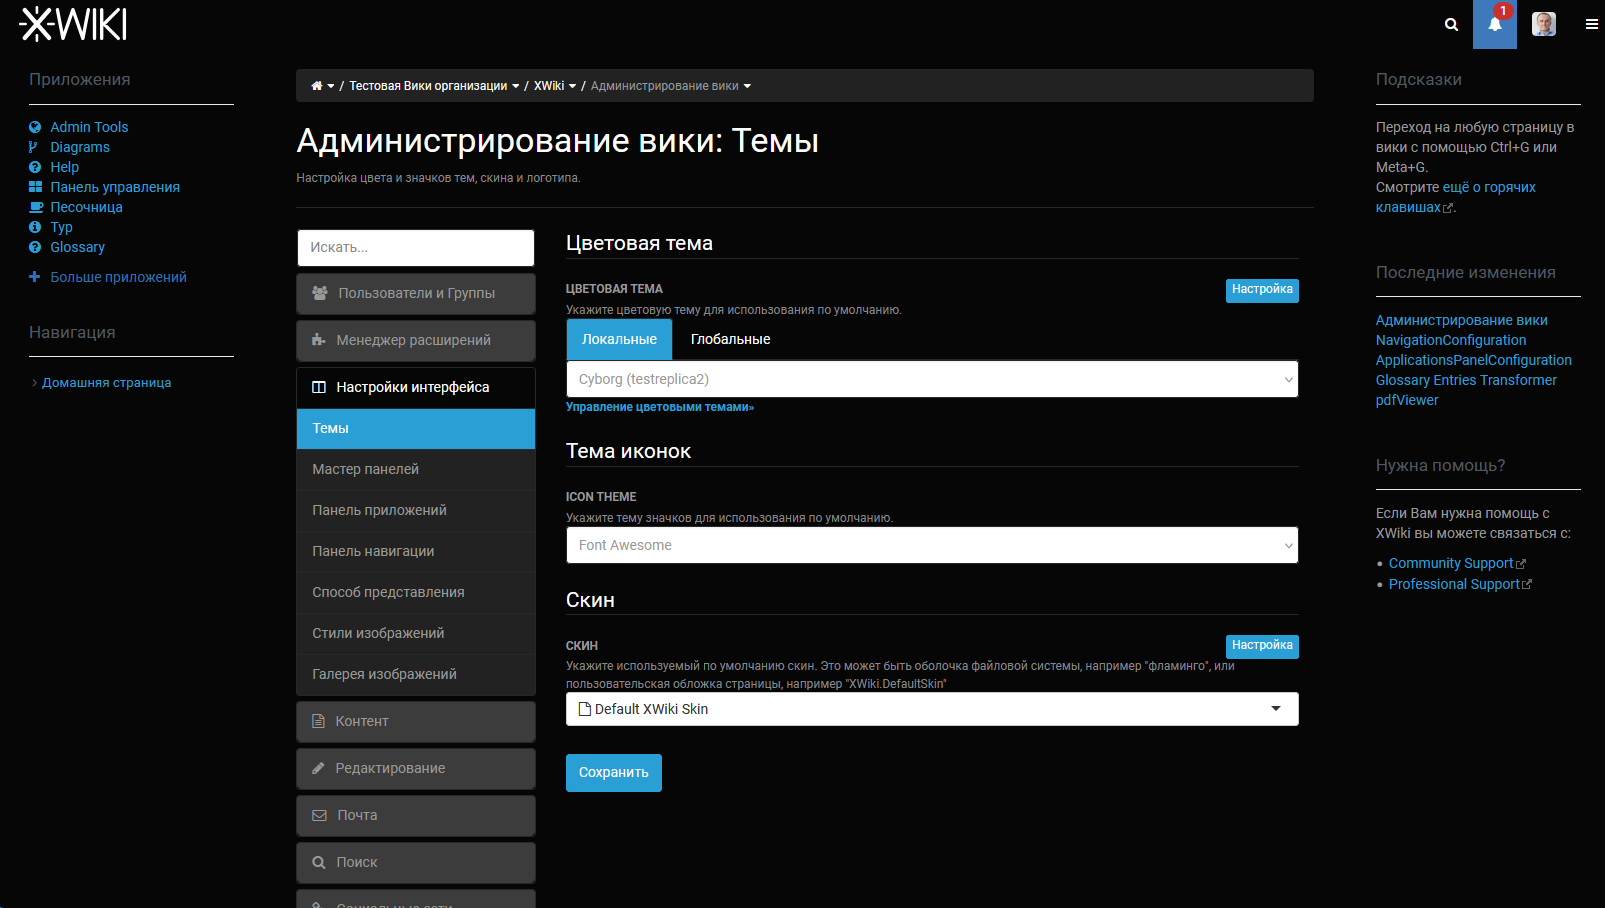The width and height of the screenshot is (1605, 908).
Task: Click the home icon in breadcrumb
Action: [x=317, y=86]
